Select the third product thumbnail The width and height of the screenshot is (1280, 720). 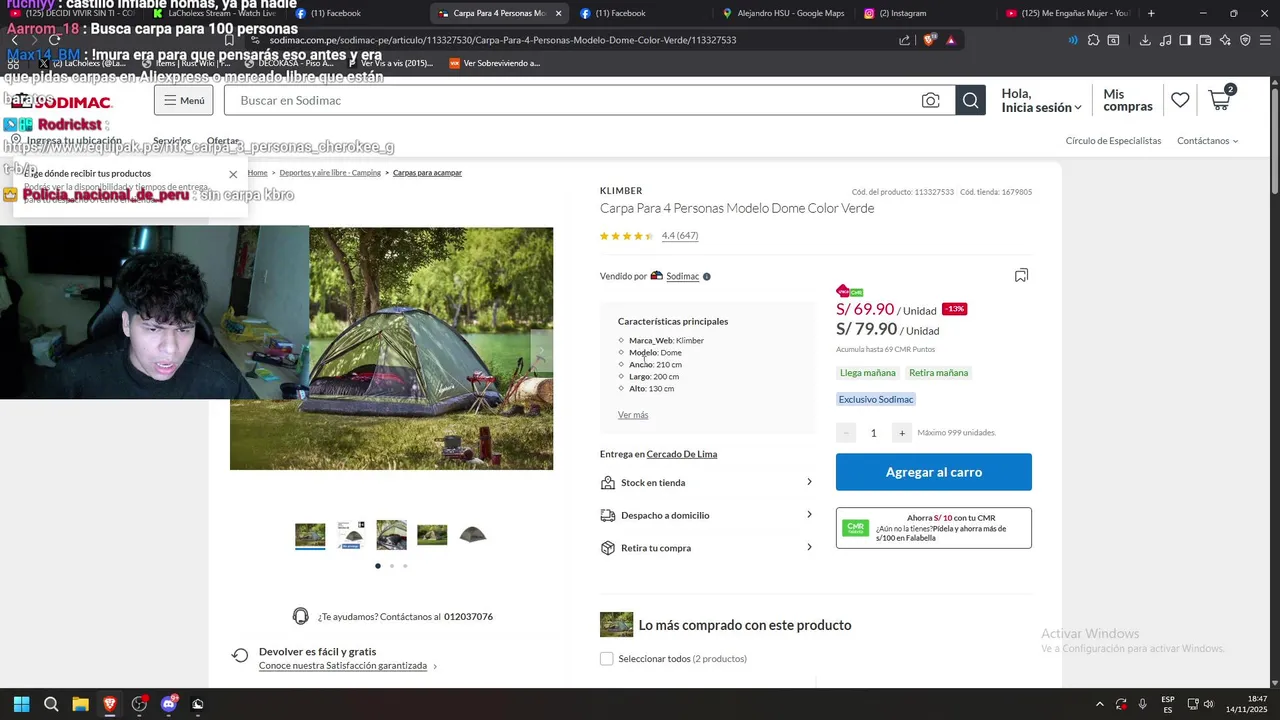tap(391, 535)
